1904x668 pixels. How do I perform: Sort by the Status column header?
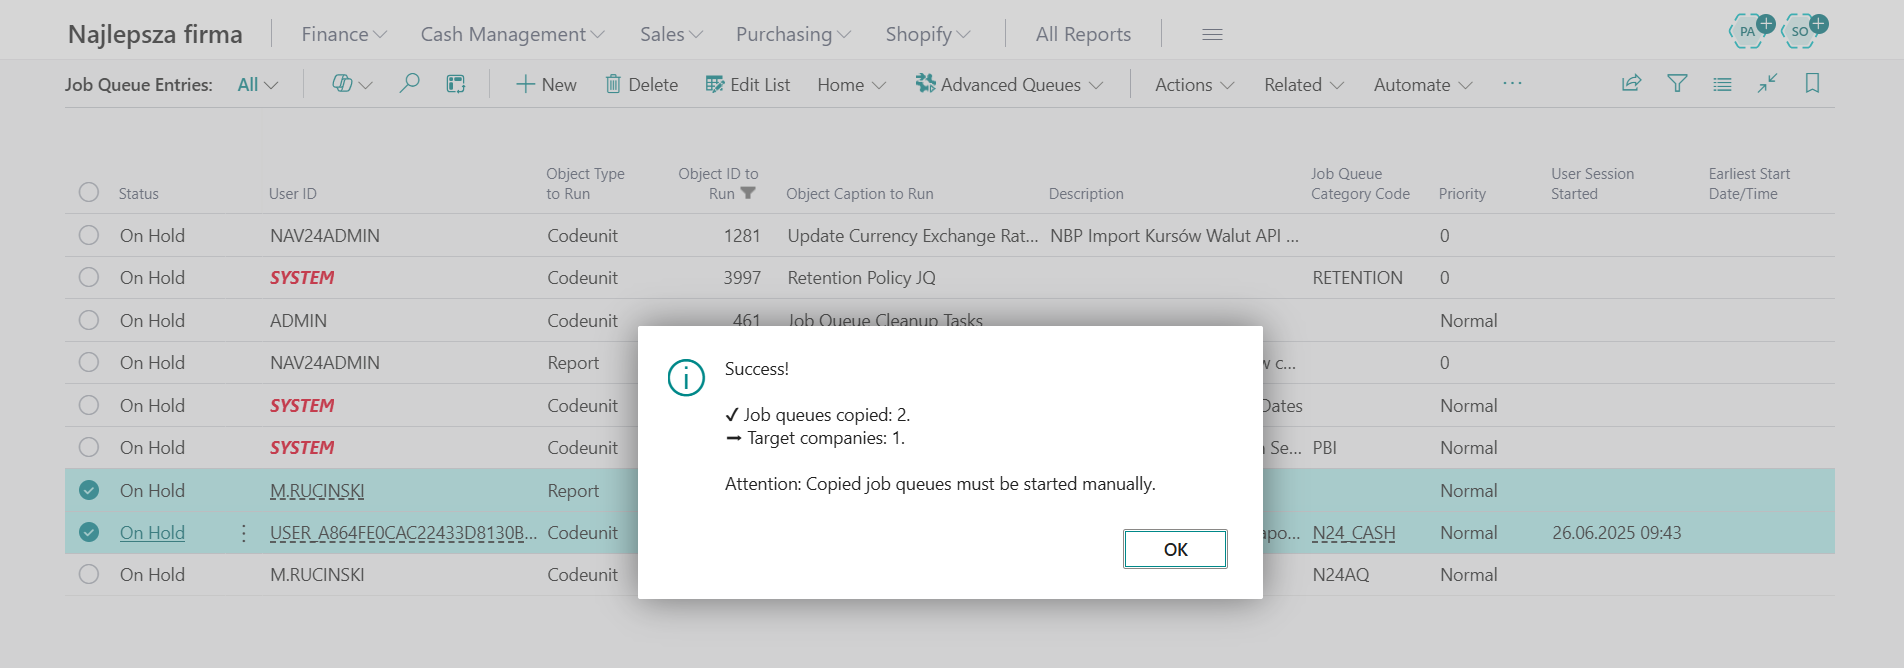coord(138,194)
